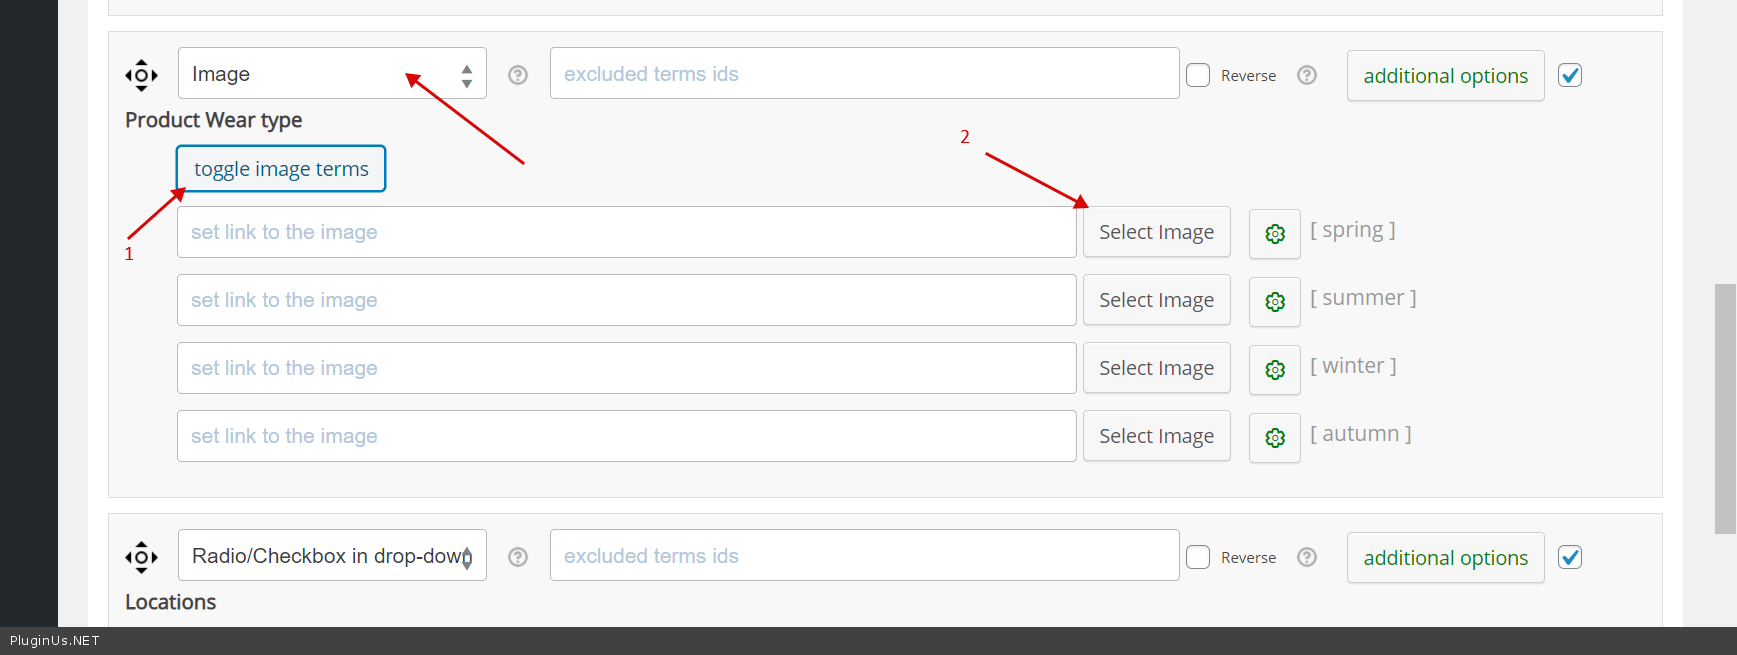
Task: Open the Radio/Checkbox in drop-down selector
Action: (332, 556)
